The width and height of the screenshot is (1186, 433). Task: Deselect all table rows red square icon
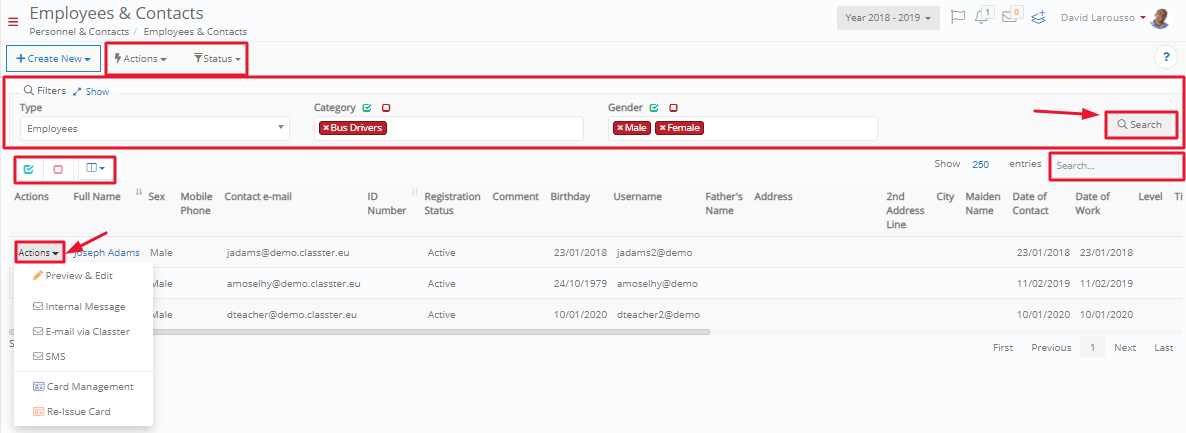[x=58, y=169]
